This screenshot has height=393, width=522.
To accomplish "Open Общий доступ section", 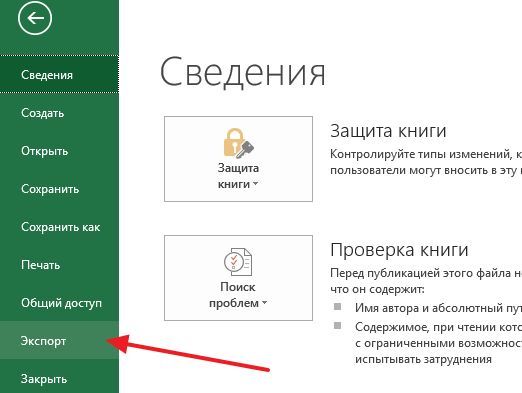I will coord(59,303).
